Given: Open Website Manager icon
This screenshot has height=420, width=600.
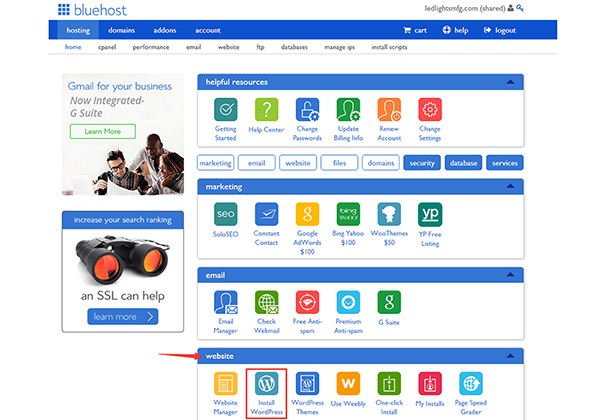Looking at the screenshot, I should (226, 385).
